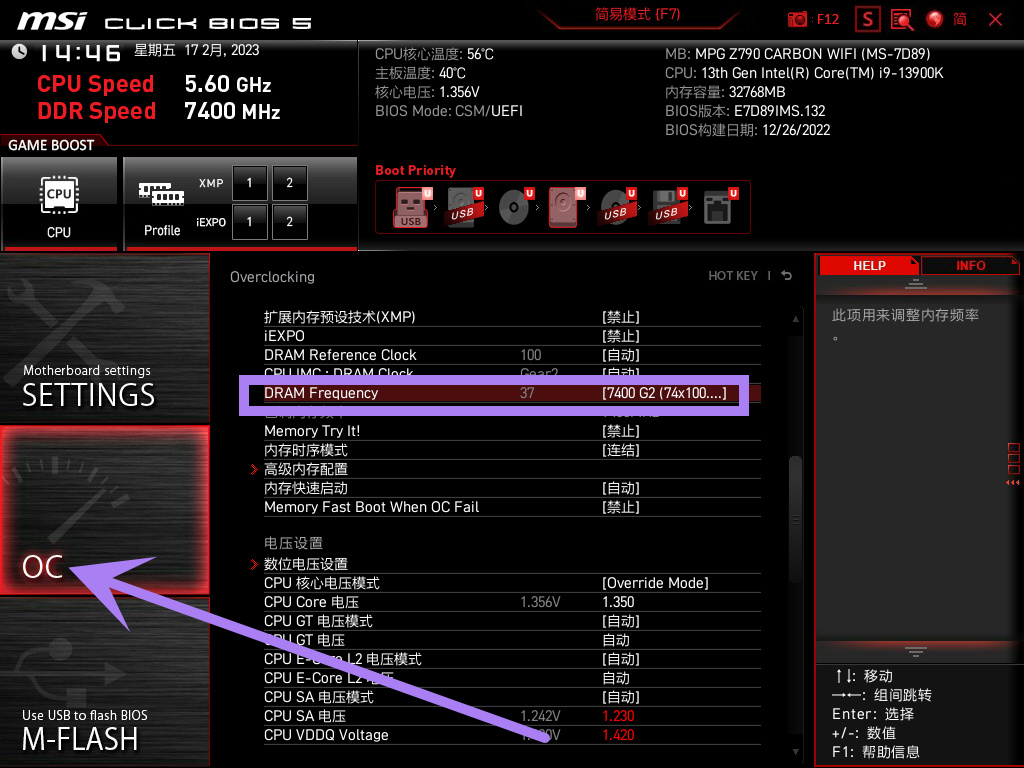Switch to the INFO tab
Image resolution: width=1024 pixels, height=768 pixels.
(970, 266)
